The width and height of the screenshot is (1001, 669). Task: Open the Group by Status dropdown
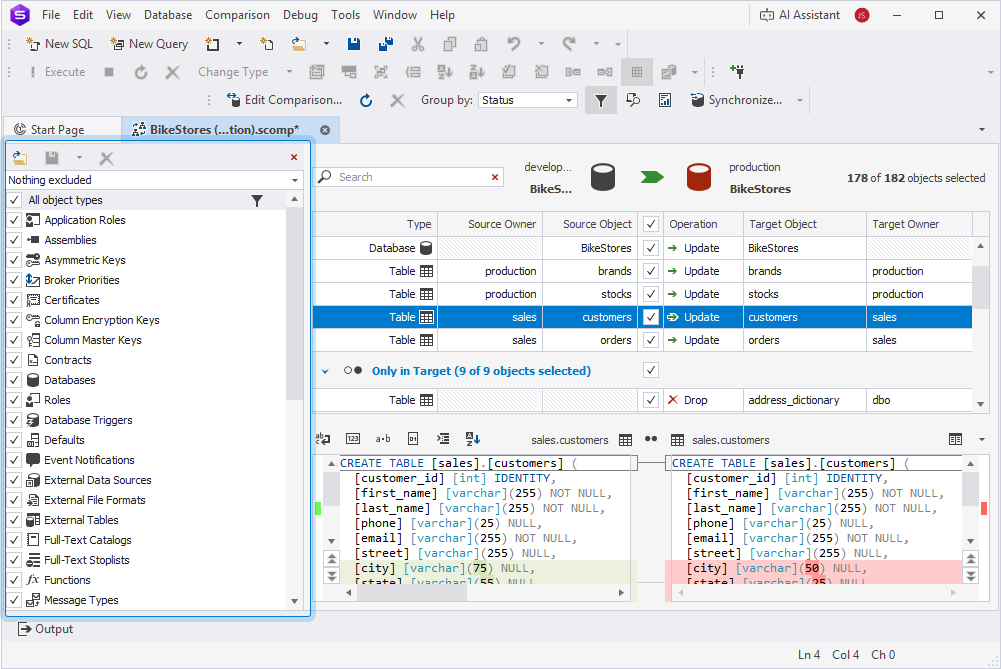point(570,100)
